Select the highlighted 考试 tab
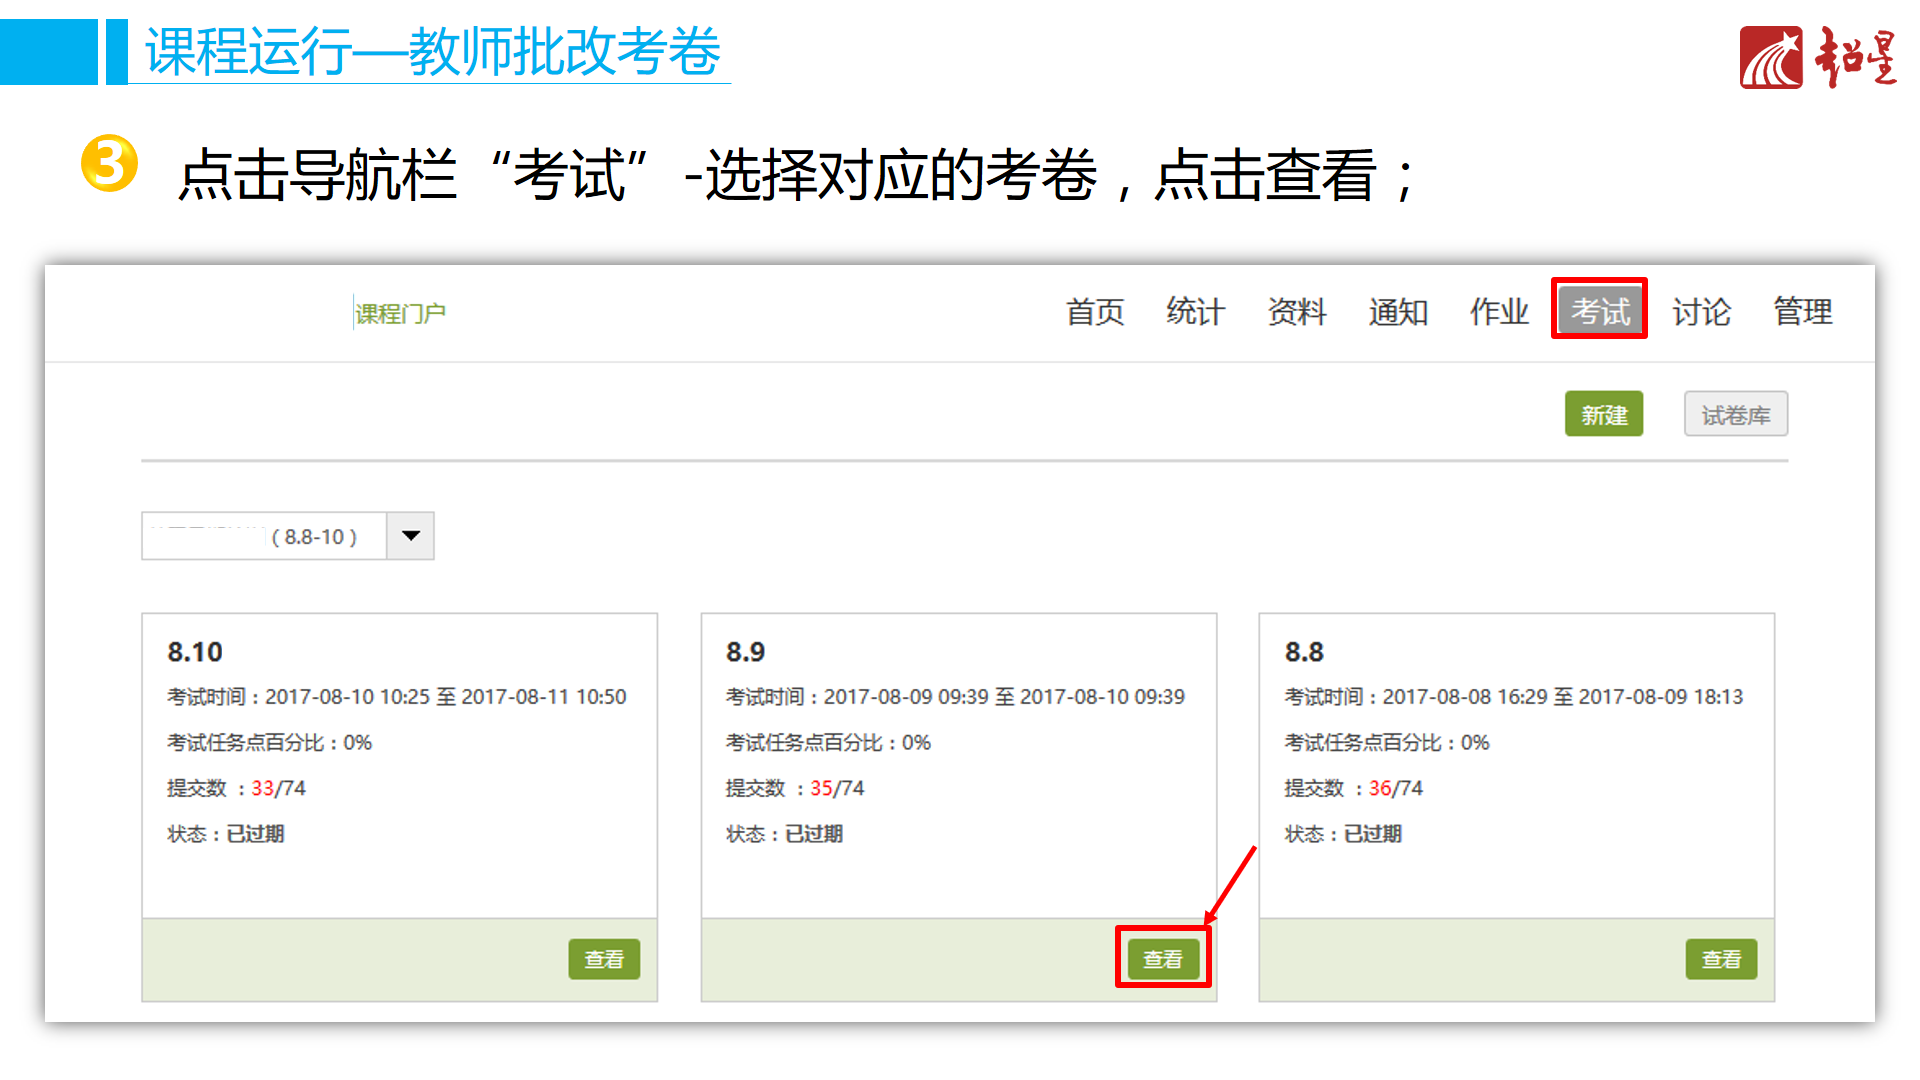Viewport: 1920px width, 1080px height. click(x=1599, y=311)
